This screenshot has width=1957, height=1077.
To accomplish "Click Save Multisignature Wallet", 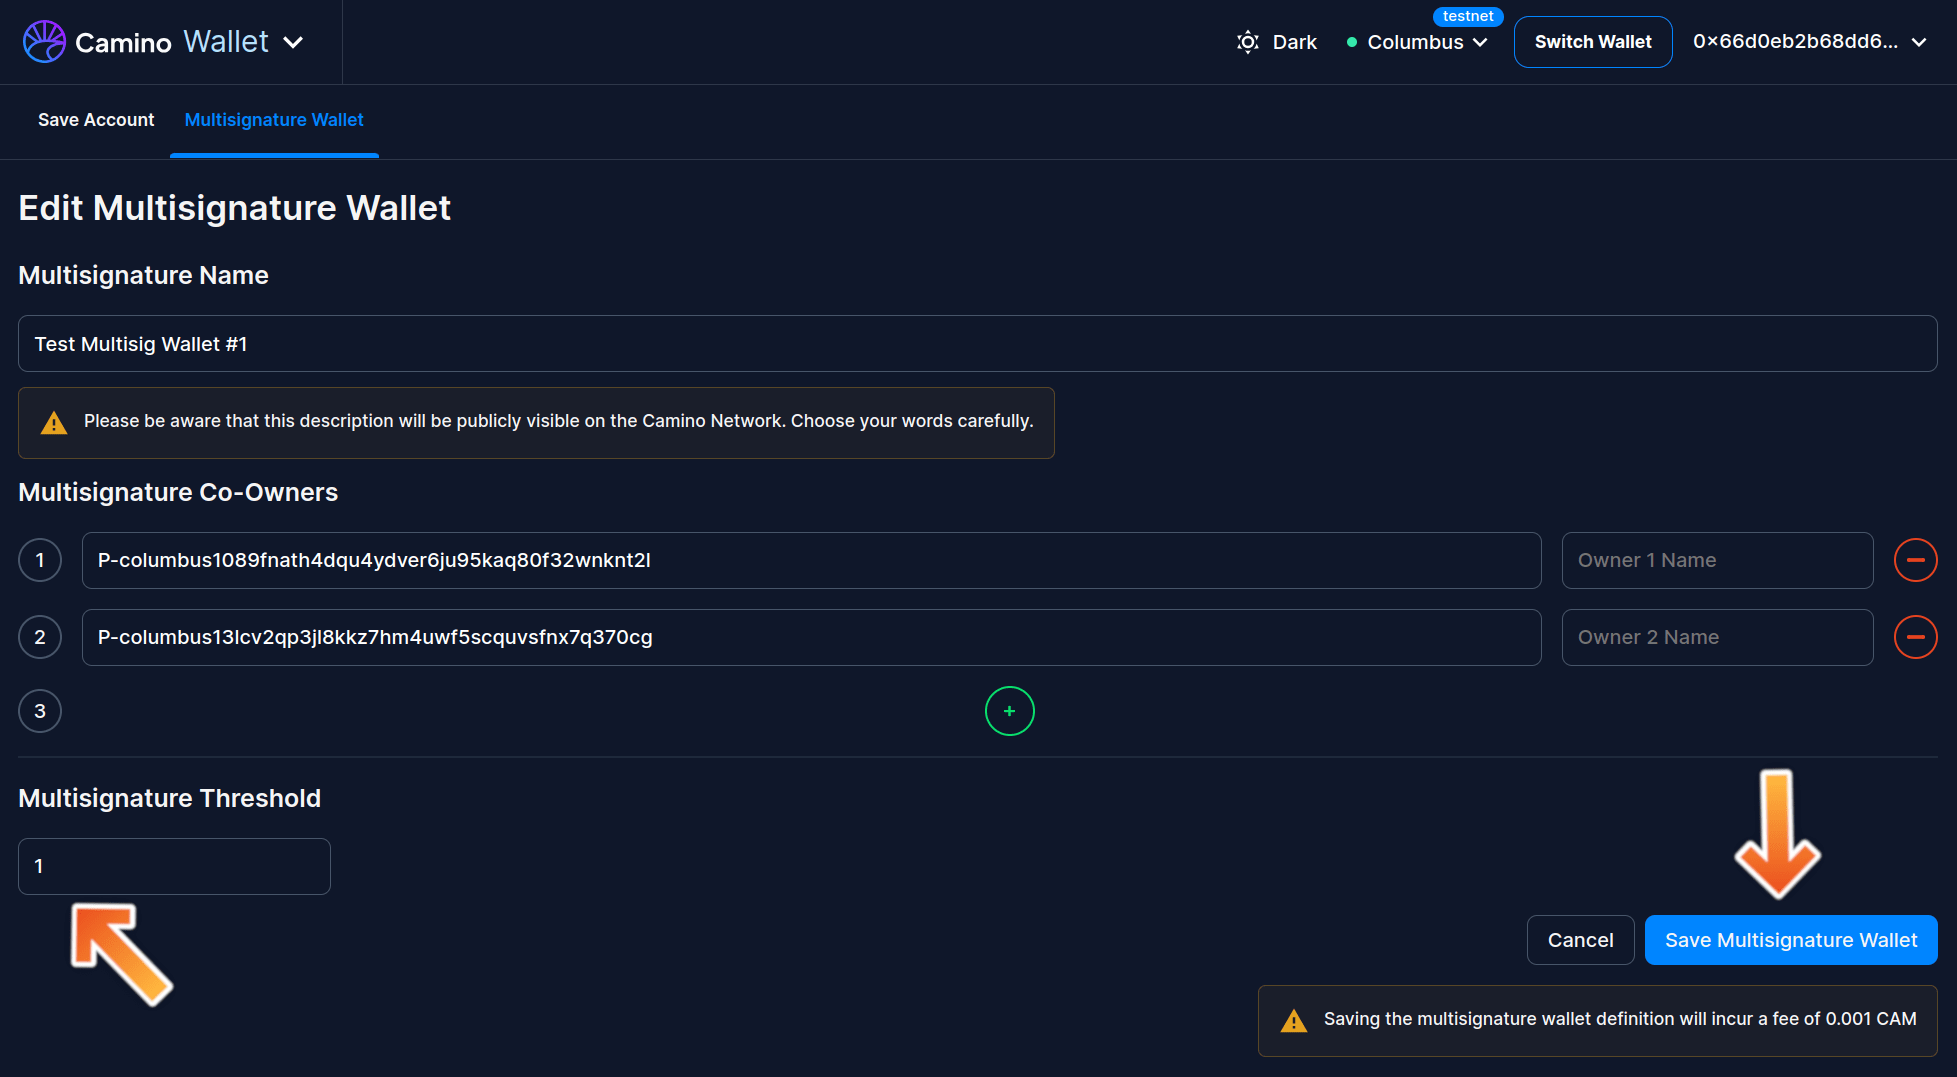I will 1791,940.
